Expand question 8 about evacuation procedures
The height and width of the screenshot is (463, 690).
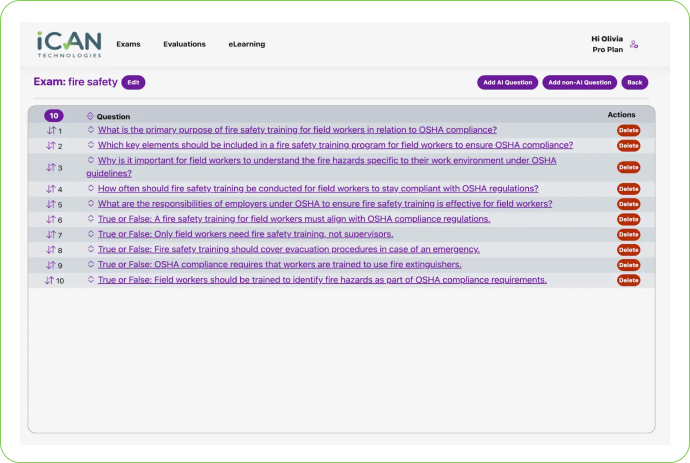point(90,249)
